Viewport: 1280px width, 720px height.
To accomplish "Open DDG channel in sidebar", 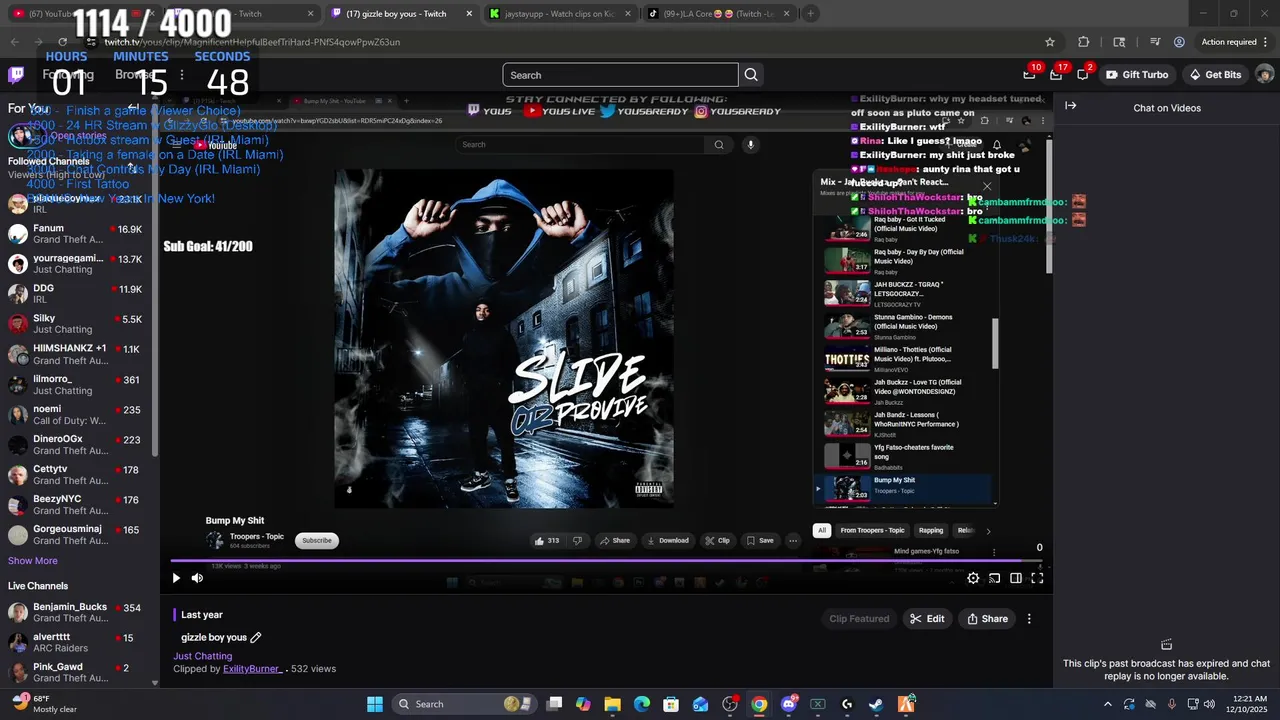I will [76, 294].
